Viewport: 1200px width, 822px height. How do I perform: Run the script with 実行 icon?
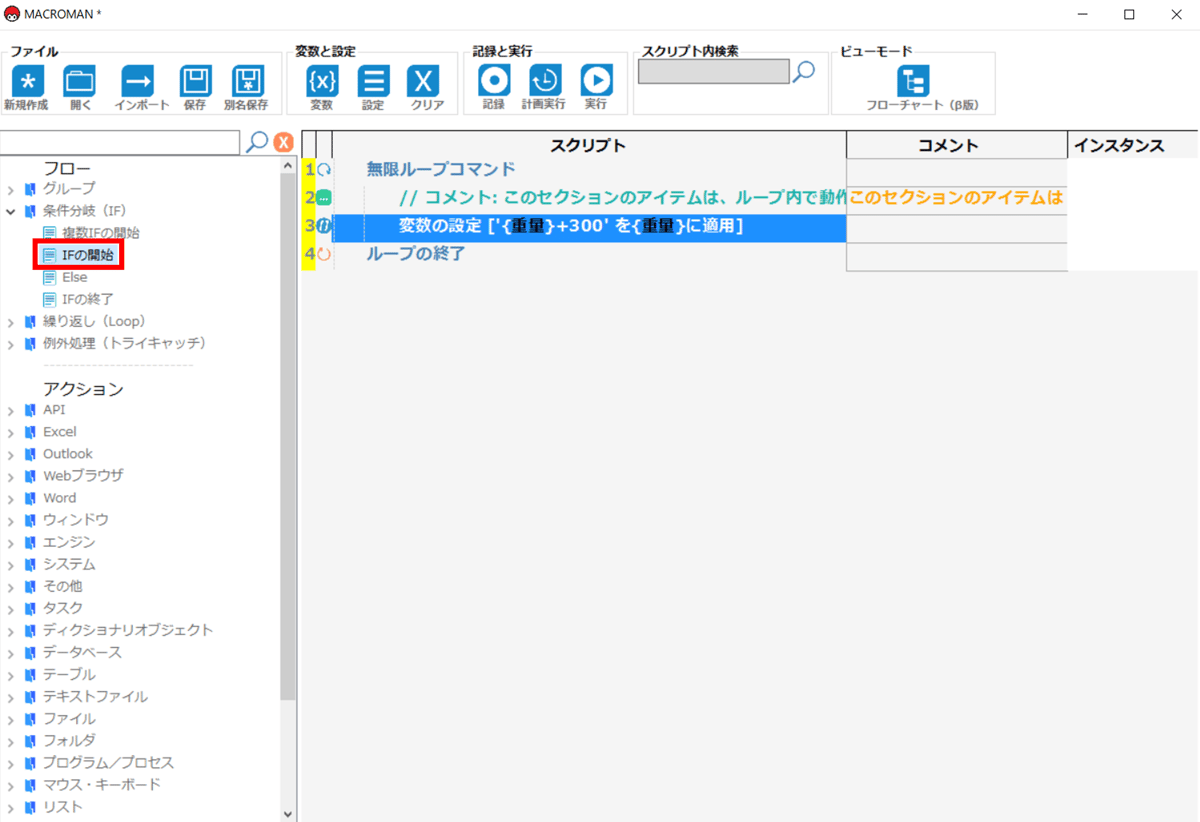pyautogui.click(x=597, y=80)
